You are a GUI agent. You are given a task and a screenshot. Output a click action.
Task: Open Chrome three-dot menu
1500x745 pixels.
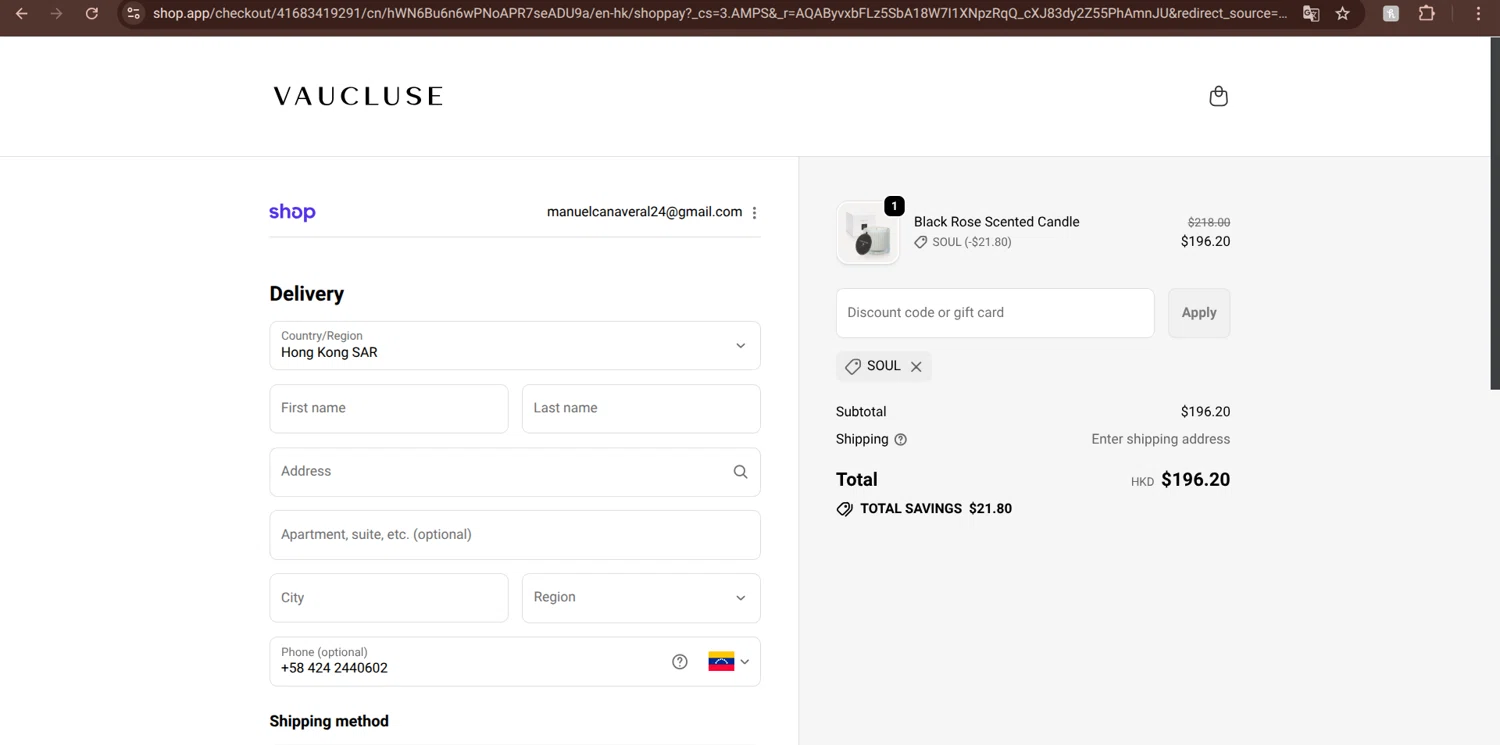coord(1478,14)
